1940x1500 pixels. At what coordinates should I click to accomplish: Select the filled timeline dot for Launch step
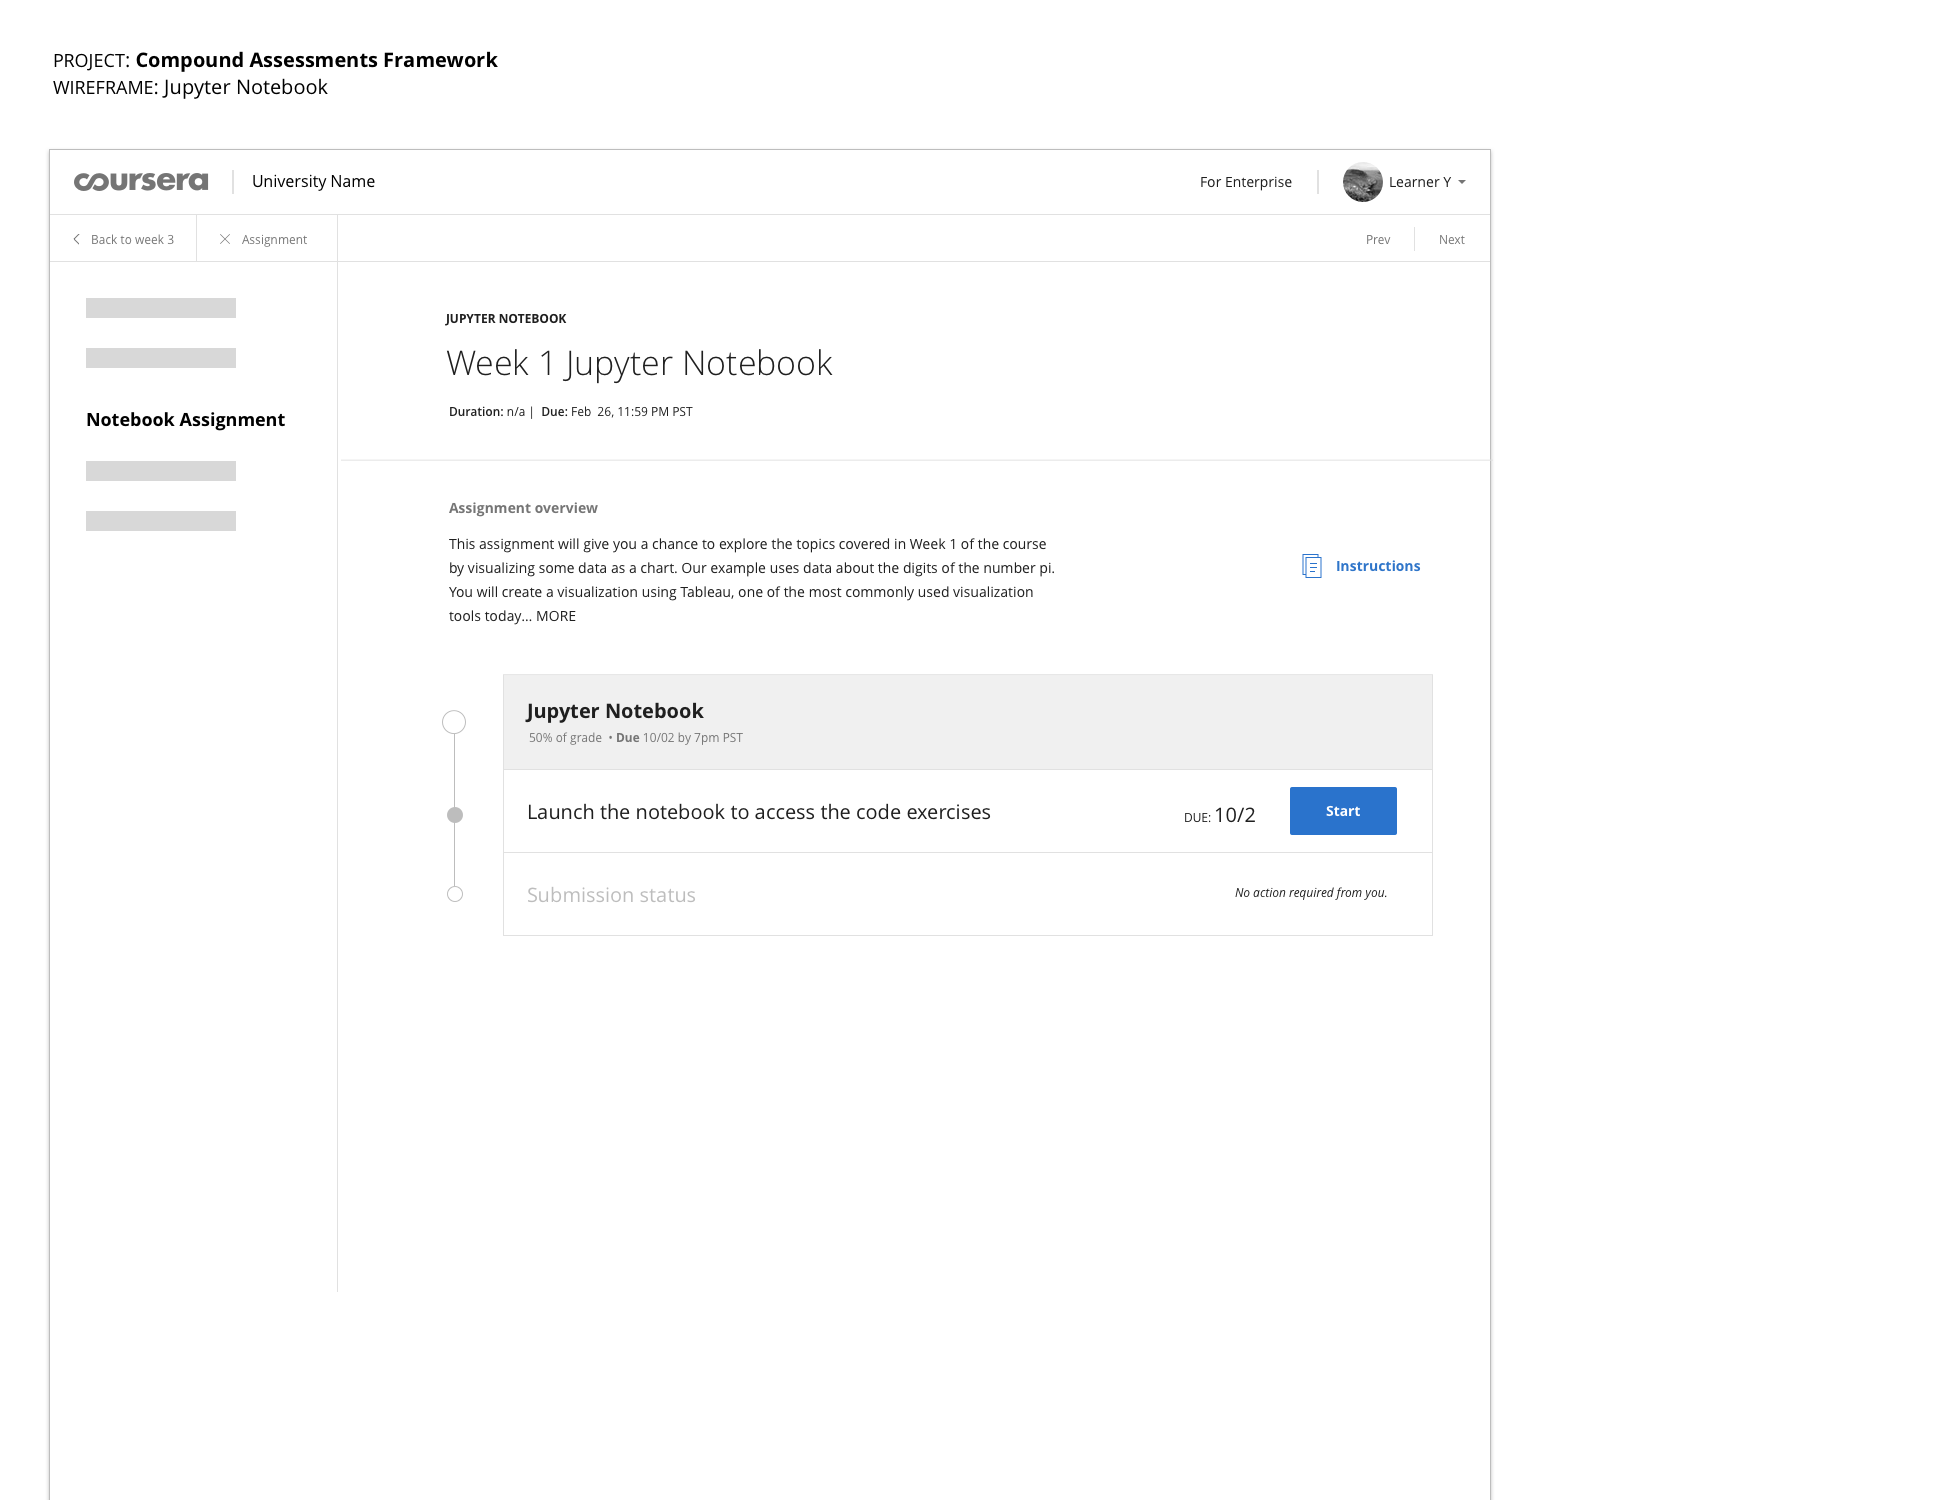pos(455,815)
